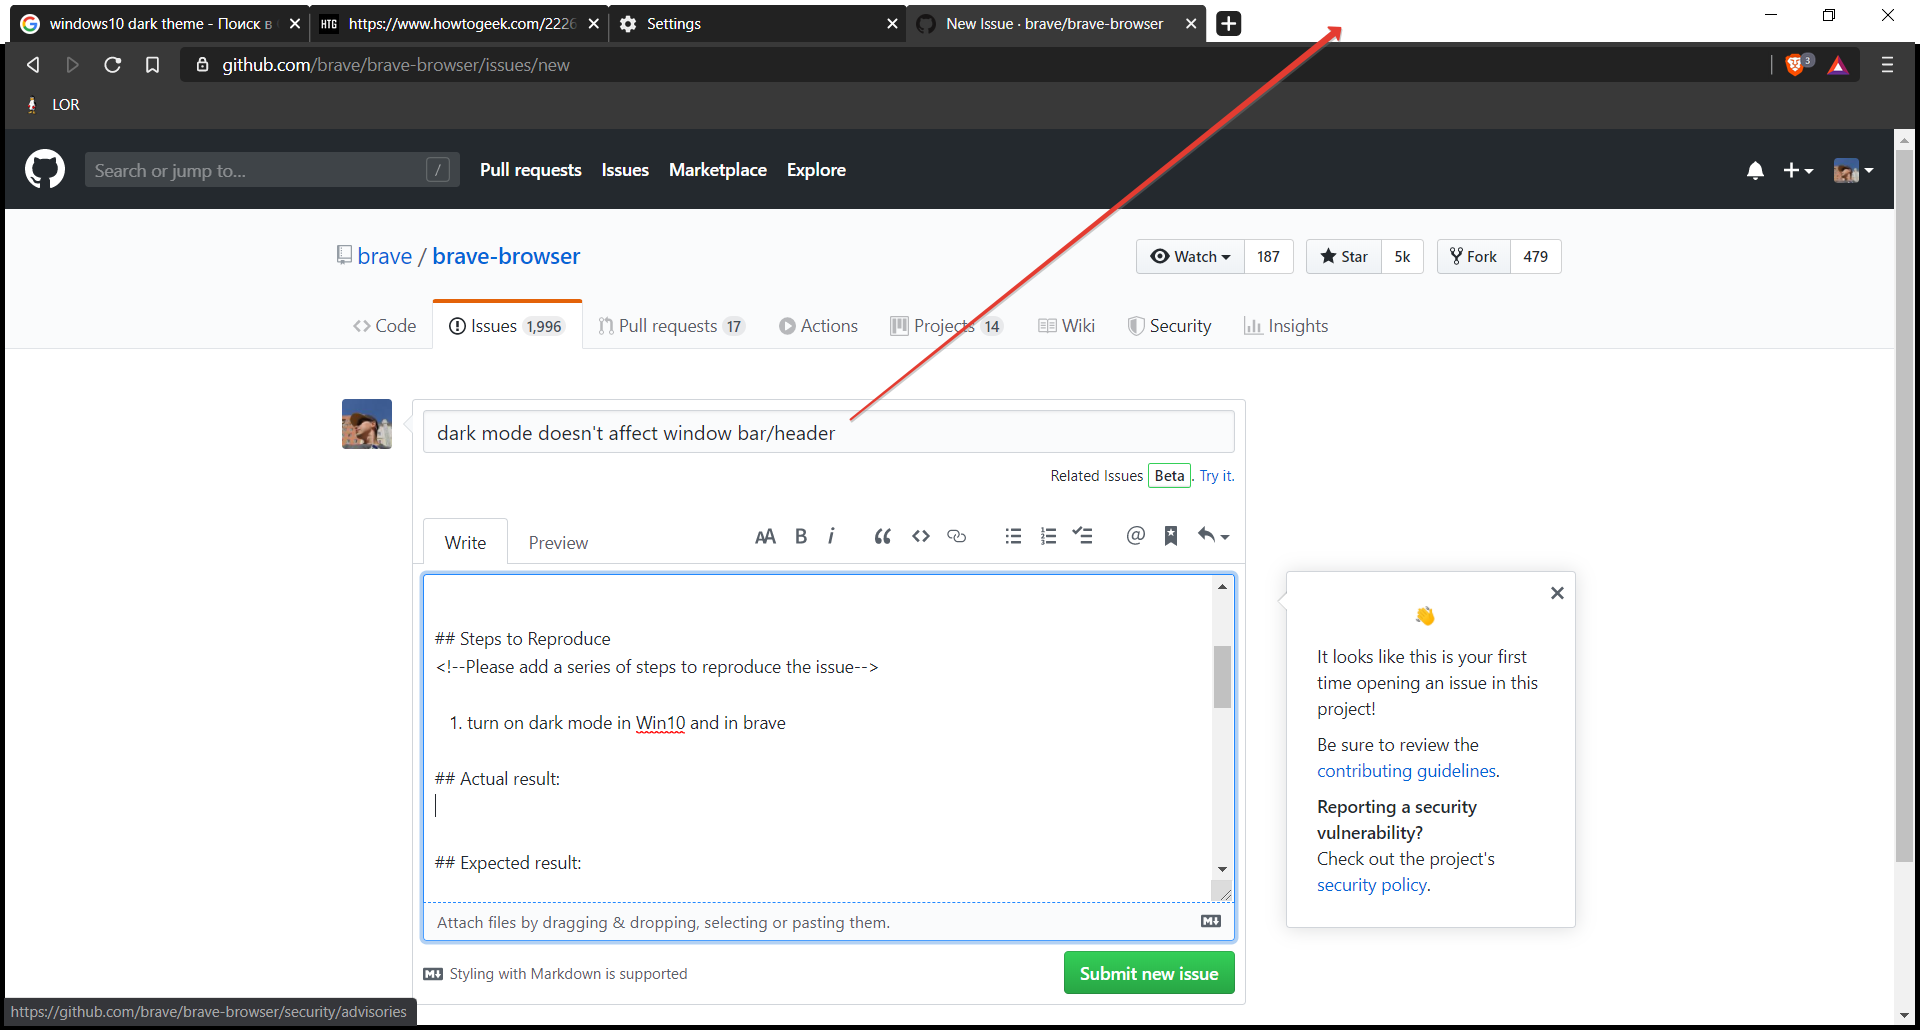This screenshot has height=1030, width=1920.
Task: Click the 5k stargazers count
Action: click(x=1402, y=257)
